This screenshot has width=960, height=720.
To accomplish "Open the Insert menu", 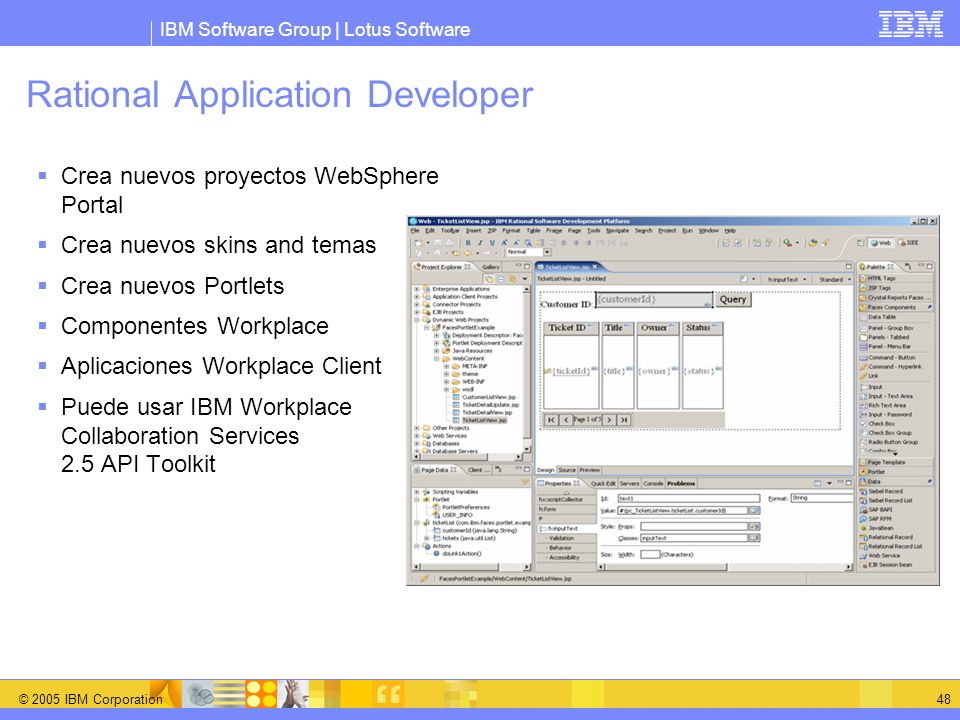I will tap(473, 231).
